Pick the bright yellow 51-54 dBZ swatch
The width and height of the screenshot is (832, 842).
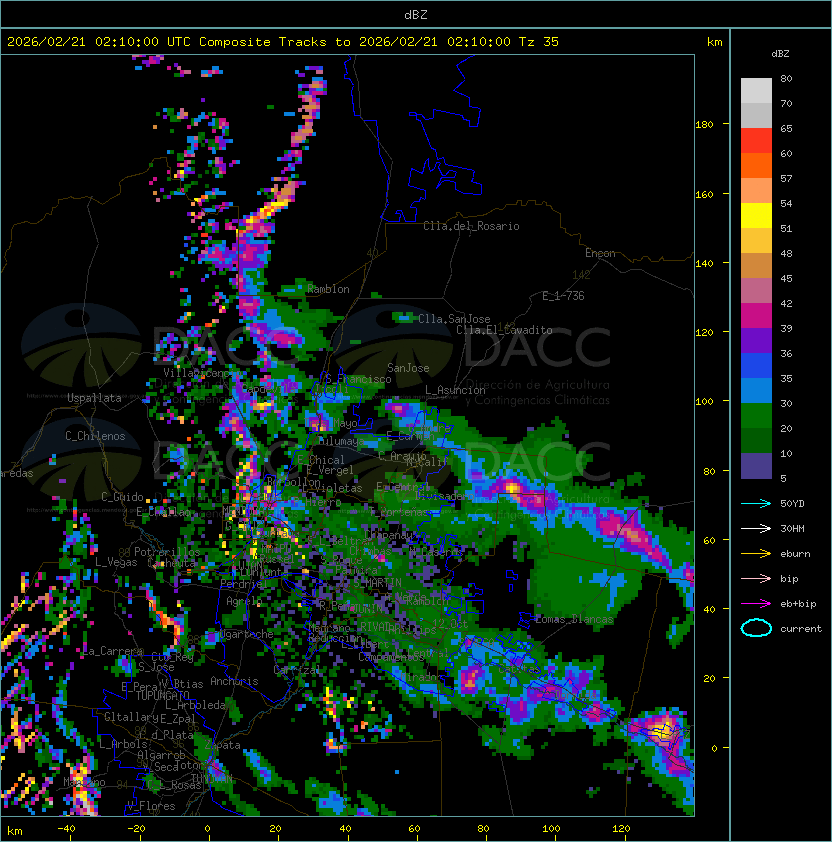pos(756,215)
